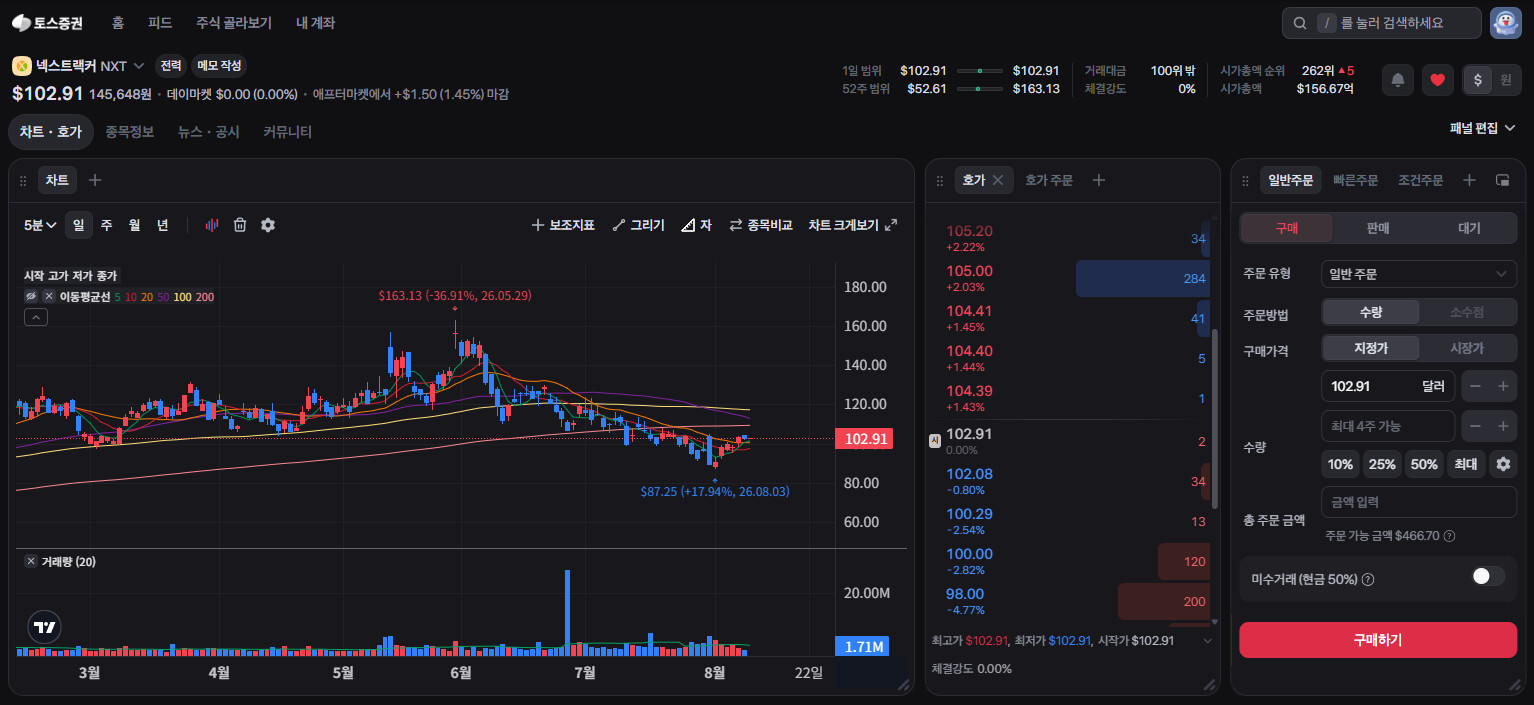The height and width of the screenshot is (705, 1534).
Task: Click the 50% quantity button
Action: [1424, 464]
